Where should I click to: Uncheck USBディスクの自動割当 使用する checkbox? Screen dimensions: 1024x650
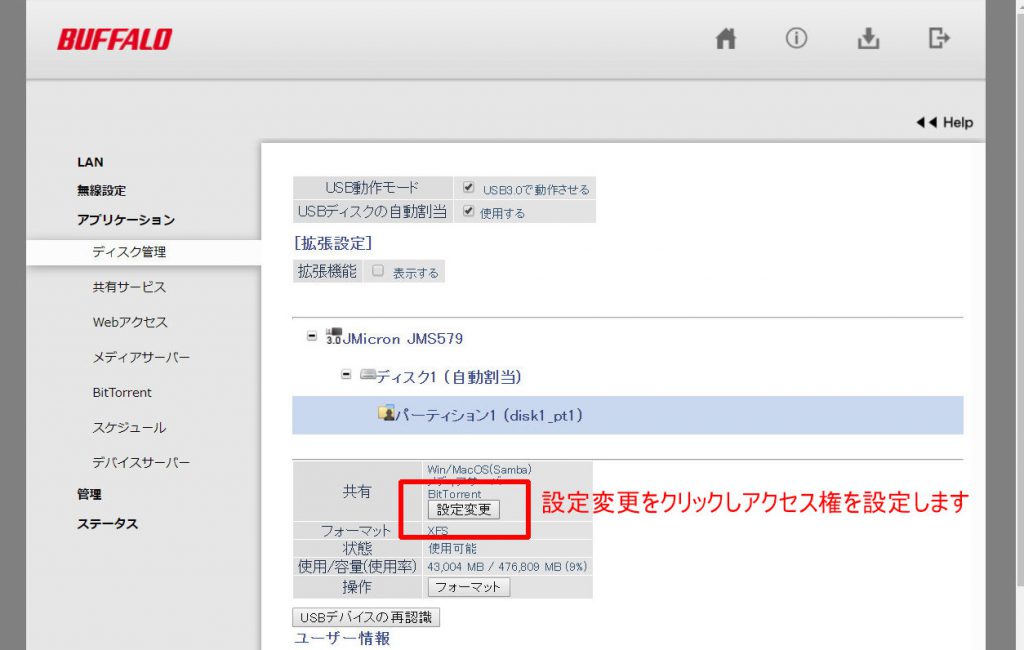coord(469,211)
